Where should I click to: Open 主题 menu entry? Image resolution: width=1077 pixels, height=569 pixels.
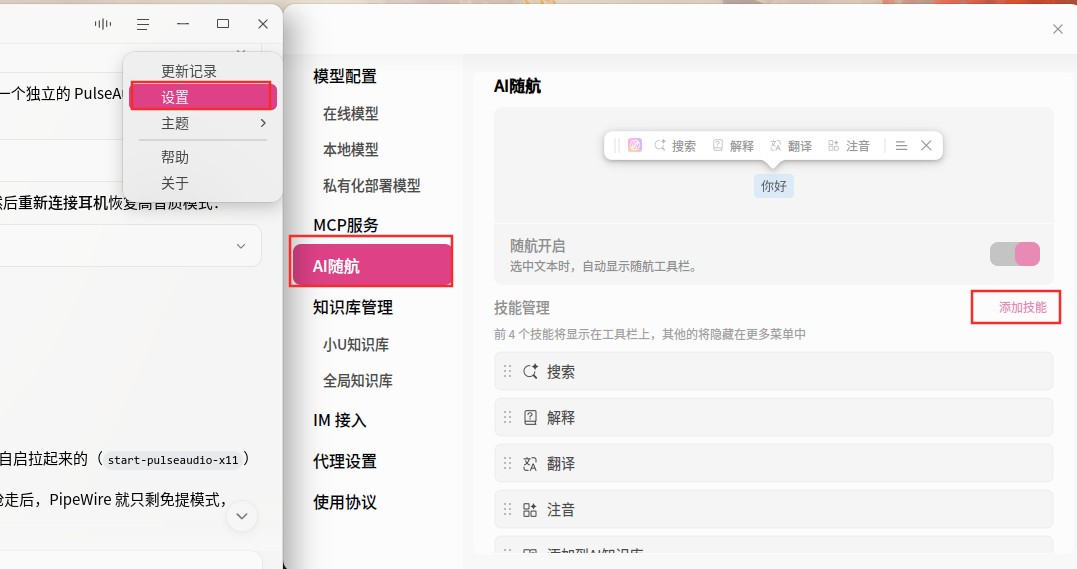point(203,123)
